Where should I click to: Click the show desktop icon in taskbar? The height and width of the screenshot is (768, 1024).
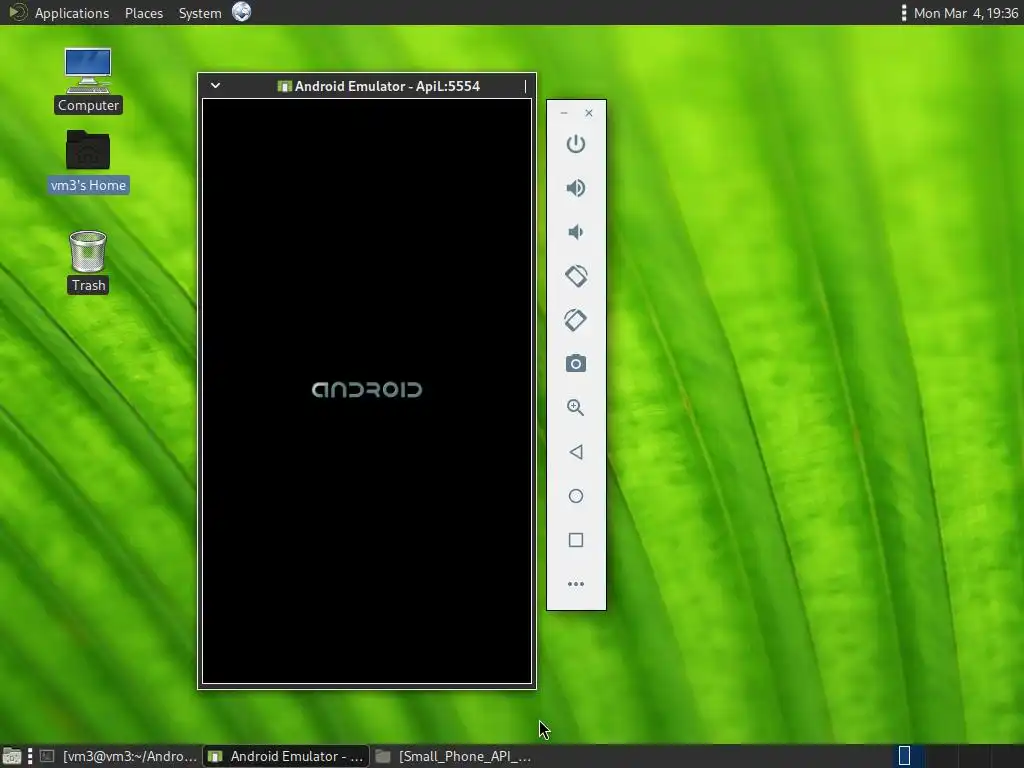12,756
